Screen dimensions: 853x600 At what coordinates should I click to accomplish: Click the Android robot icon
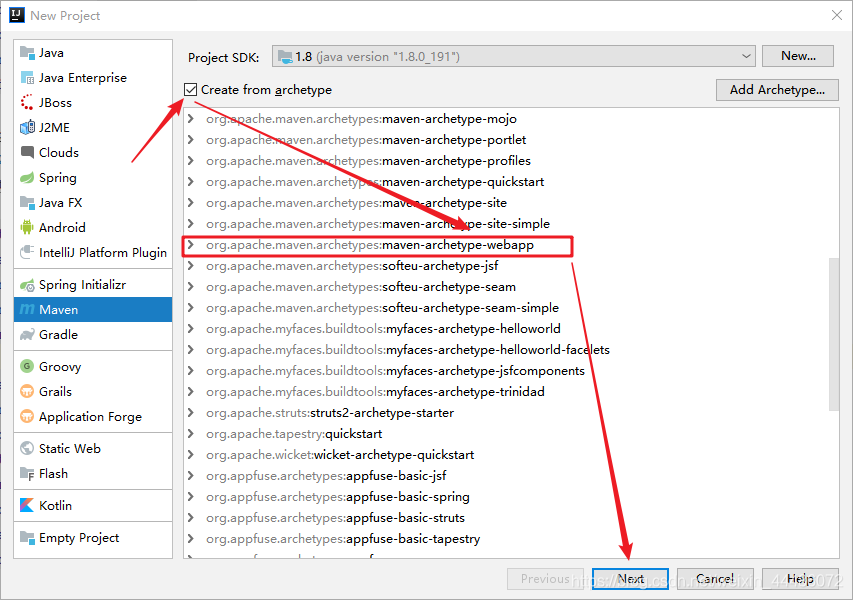[27, 227]
